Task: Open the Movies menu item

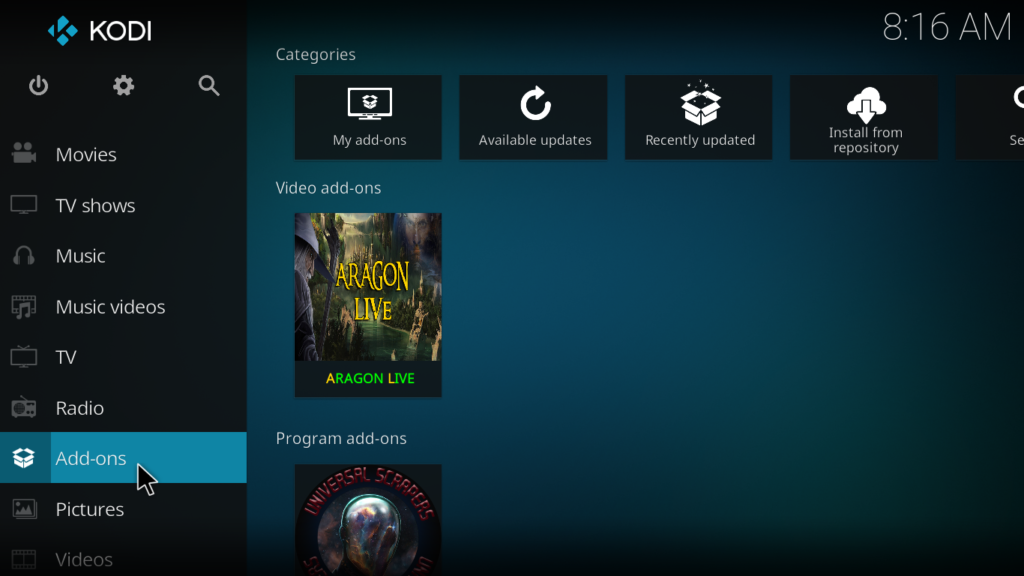Action: [123, 154]
